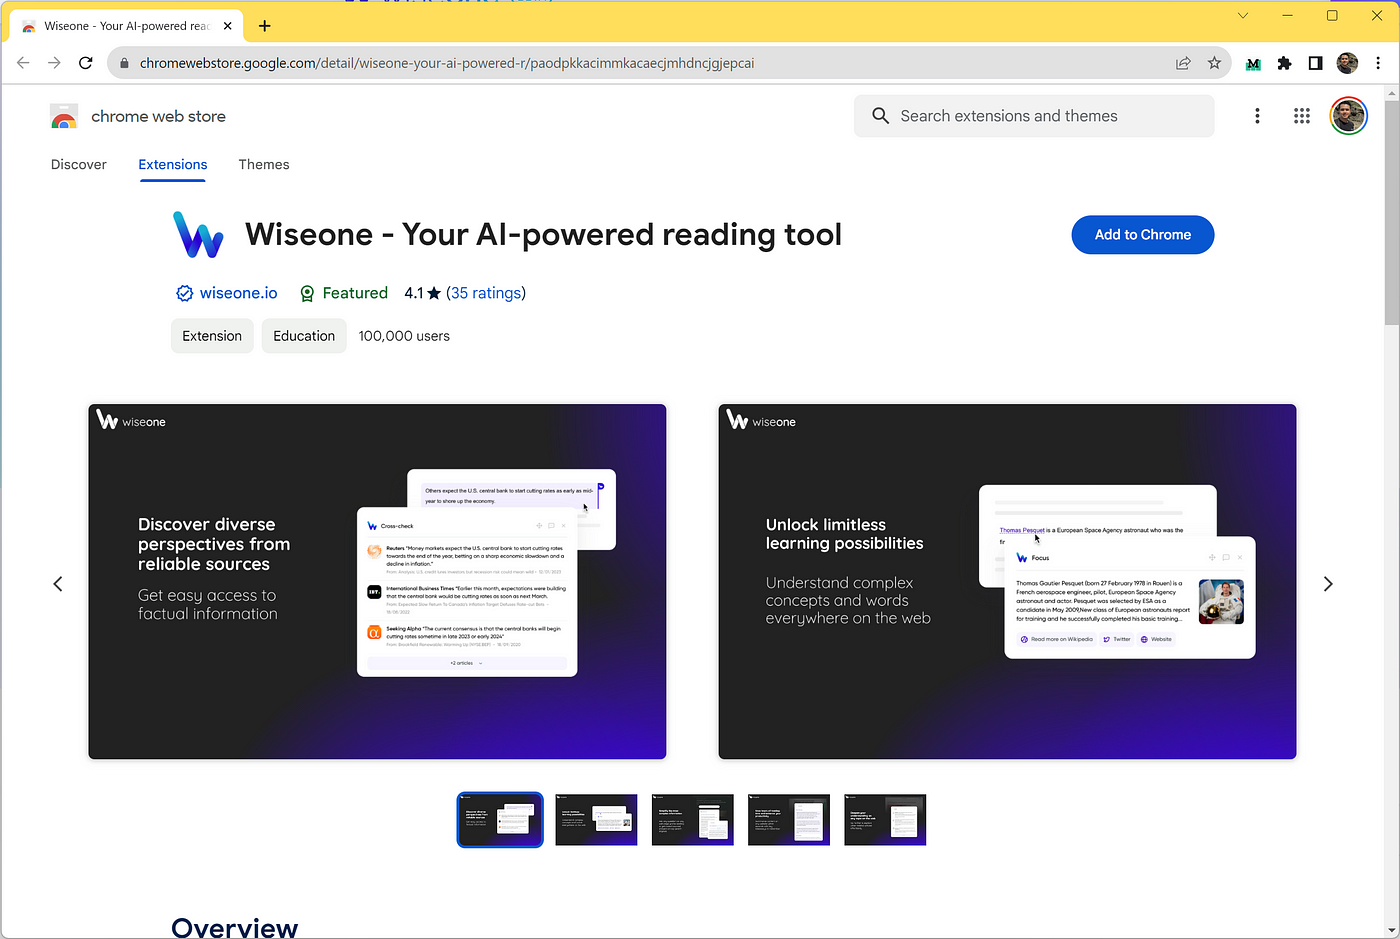Go forward in browser history
Viewport: 1400px width, 939px height.
pos(54,63)
